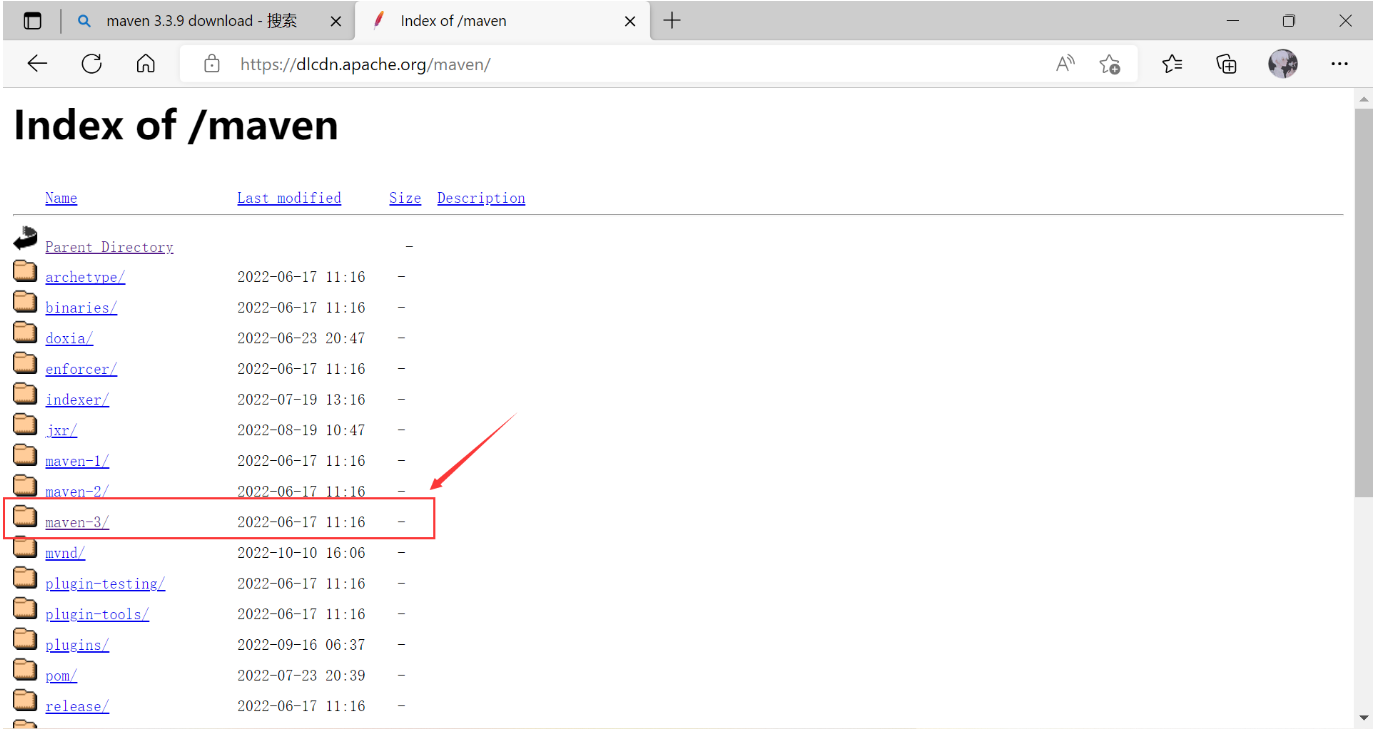Image resolution: width=1377 pixels, height=743 pixels.
Task: Click the folder icon beside doxia/
Action: (25, 333)
